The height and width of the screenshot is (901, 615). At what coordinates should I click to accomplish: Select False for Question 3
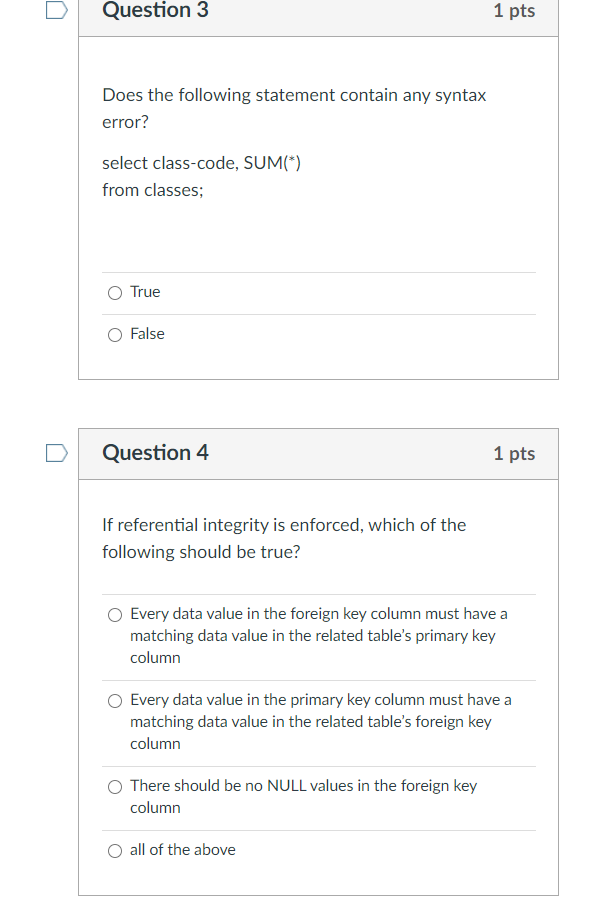pyautogui.click(x=115, y=334)
